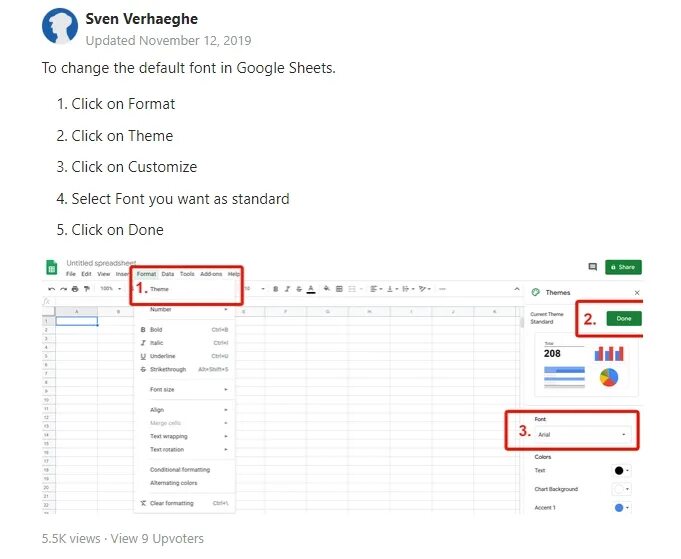Open the Vertical align toolbar dropdown
The width and height of the screenshot is (681, 559).
click(x=392, y=289)
